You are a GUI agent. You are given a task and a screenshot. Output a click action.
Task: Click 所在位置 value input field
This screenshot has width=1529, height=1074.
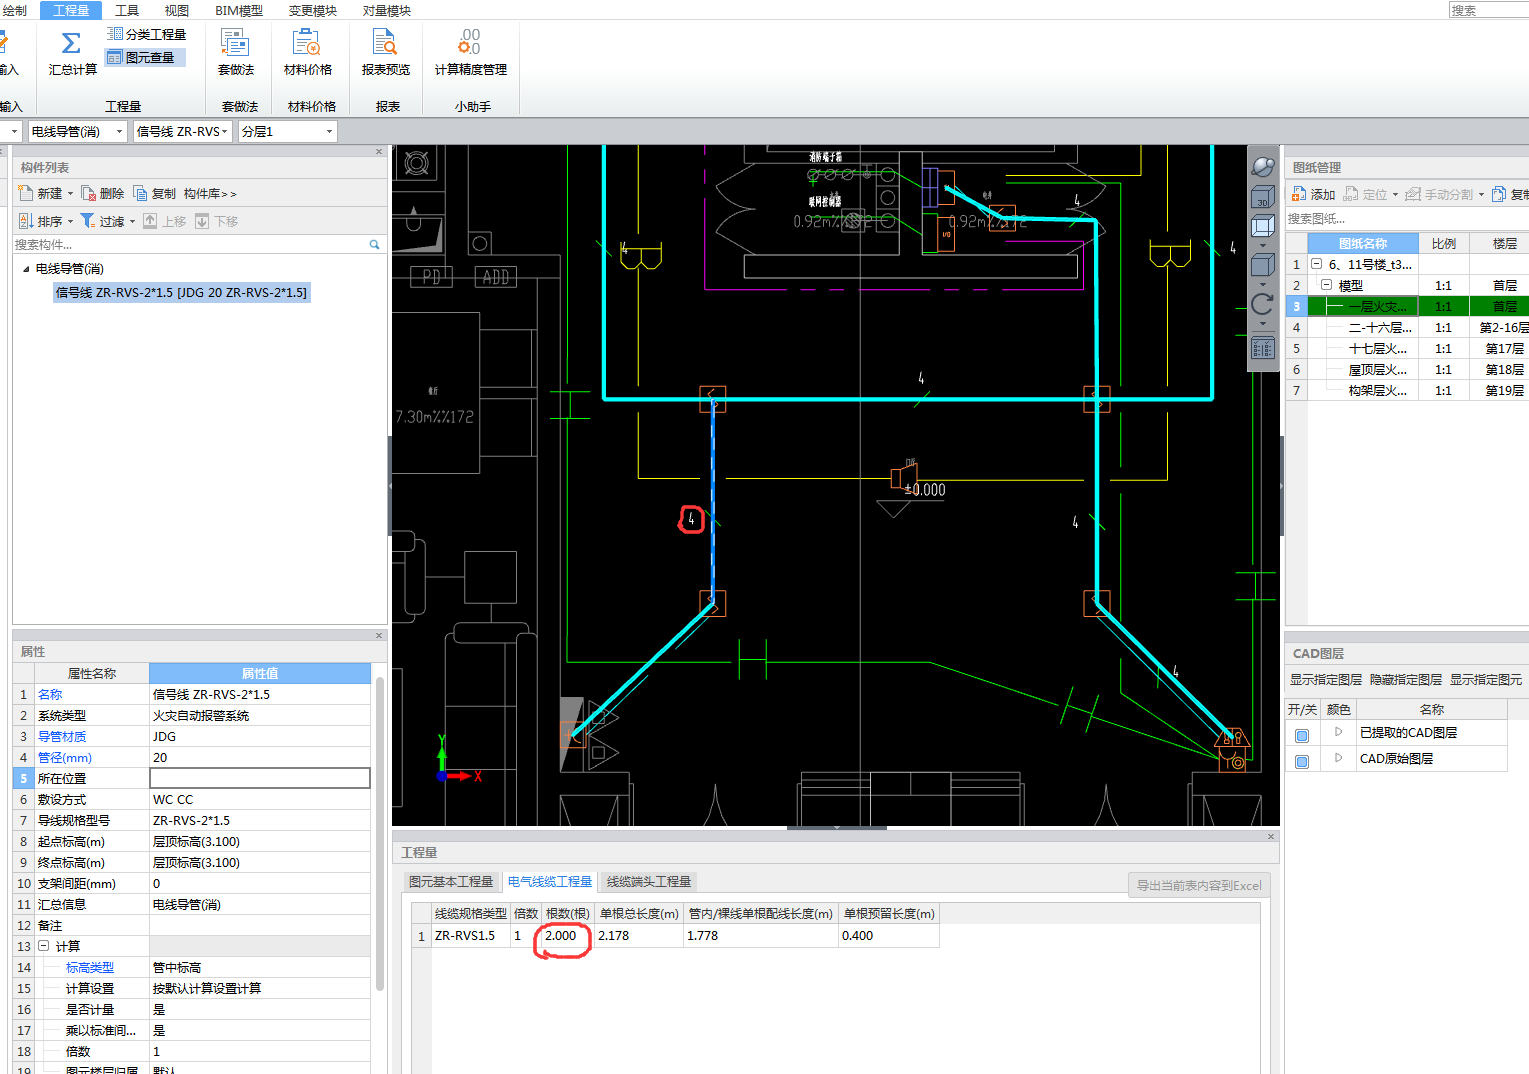[260, 778]
